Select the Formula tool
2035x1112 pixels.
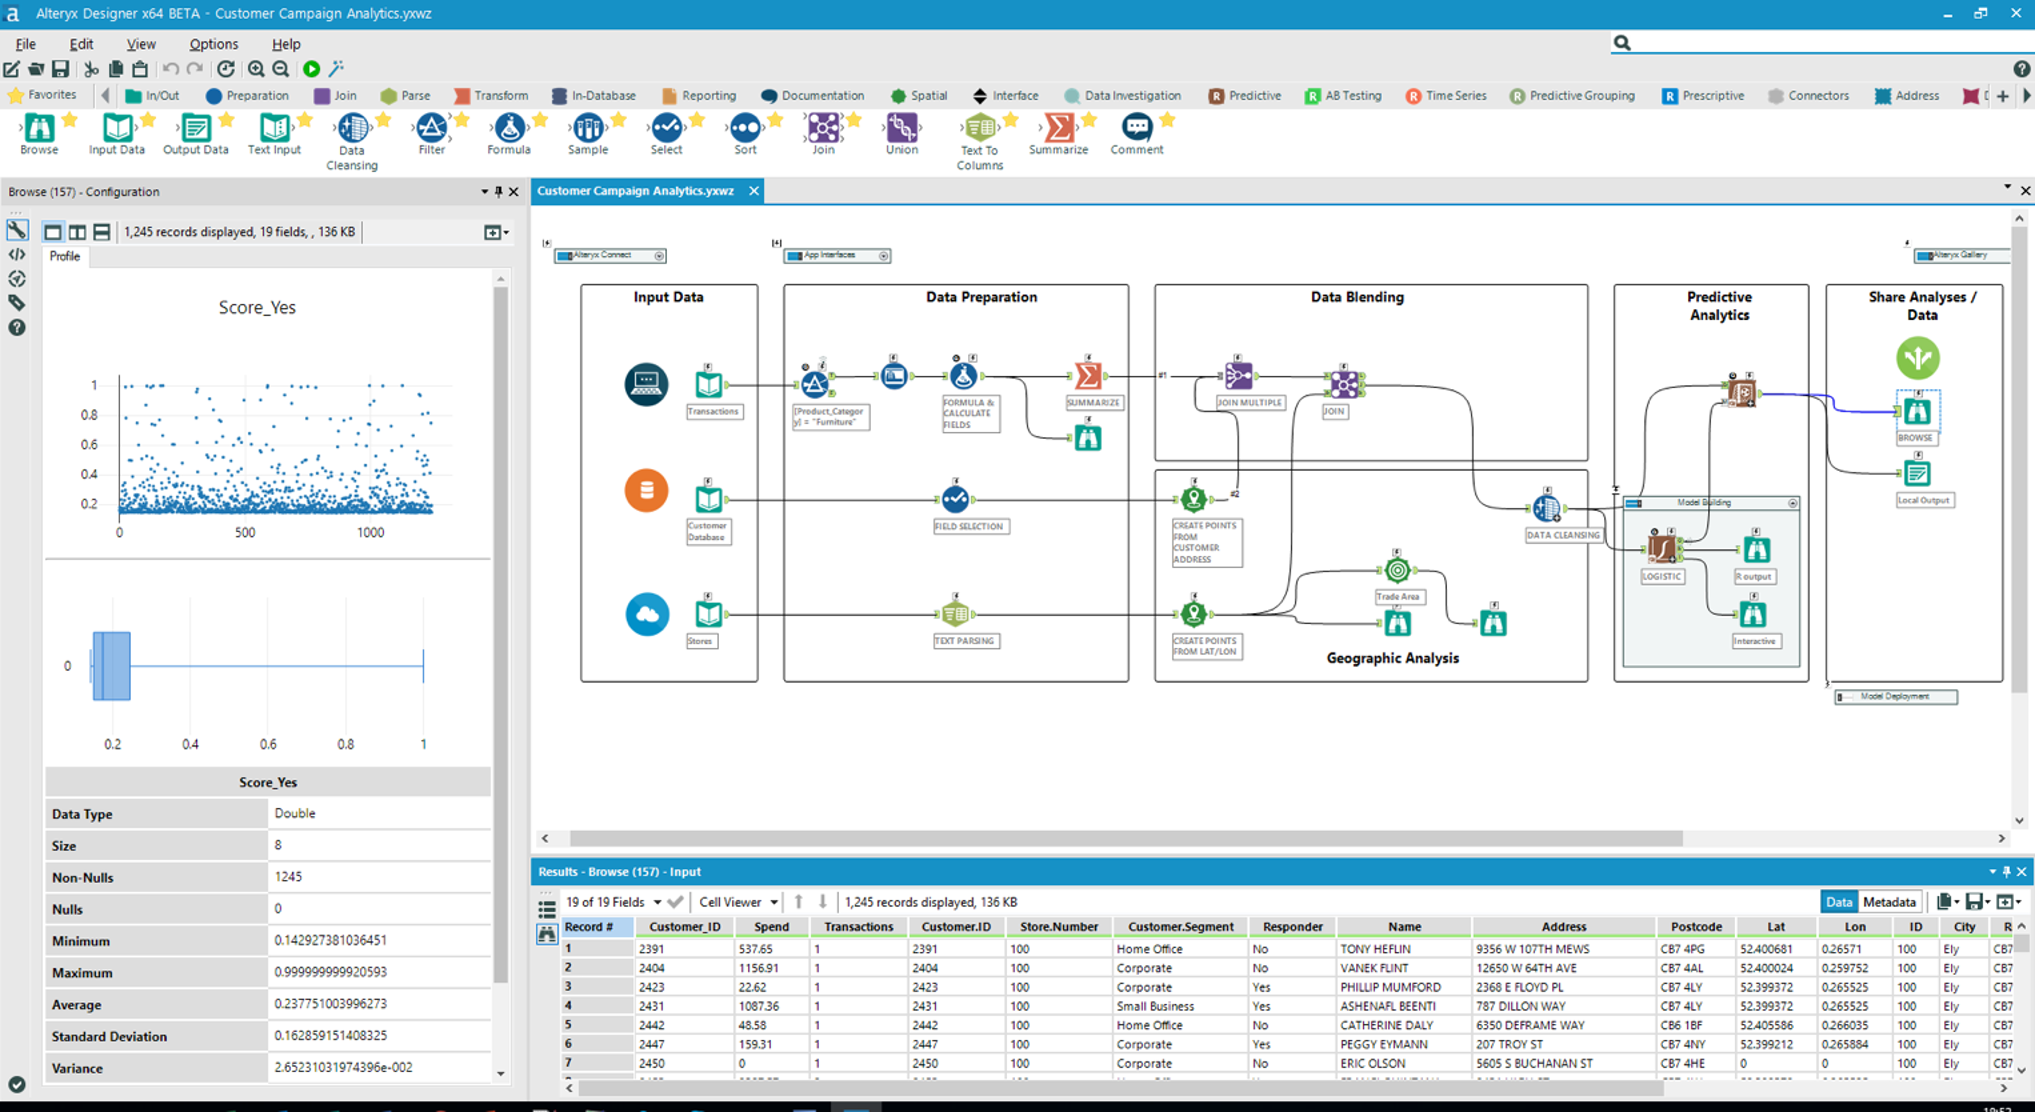[x=509, y=133]
